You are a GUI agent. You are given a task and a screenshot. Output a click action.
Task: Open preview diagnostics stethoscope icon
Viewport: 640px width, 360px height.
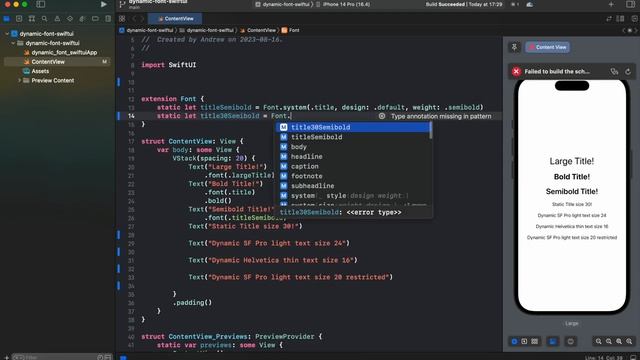point(614,71)
